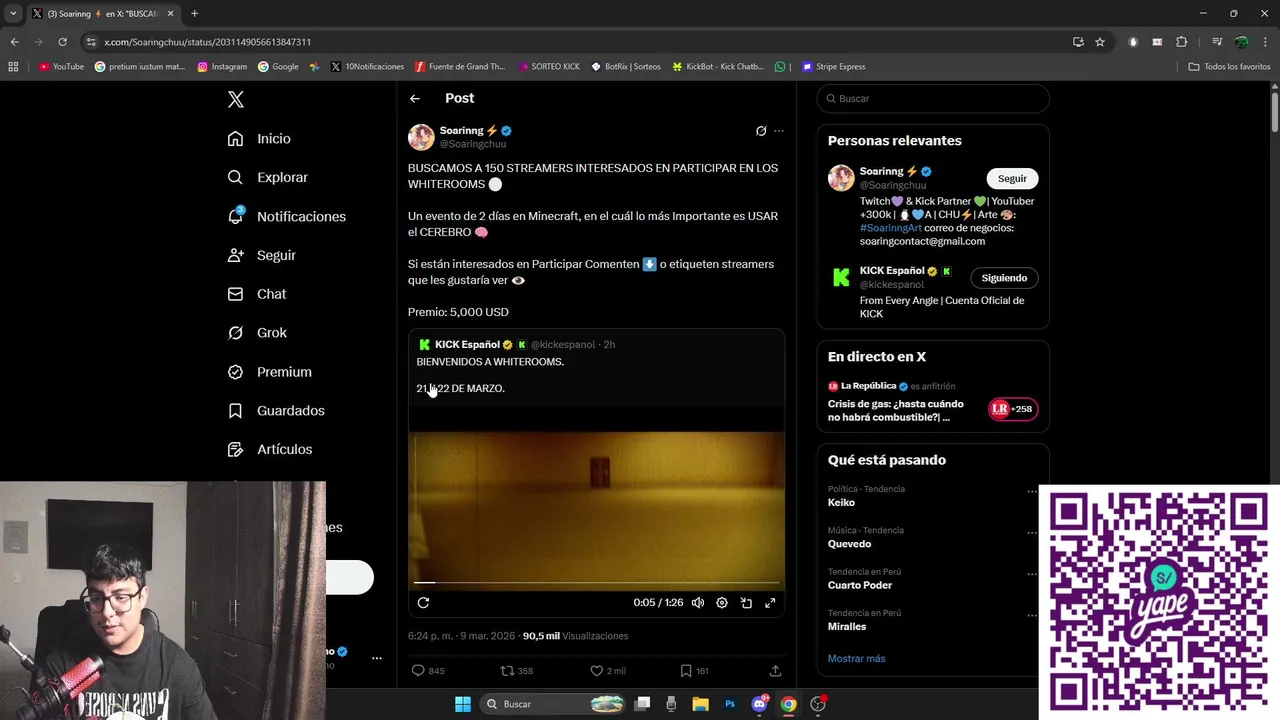1280x720 pixels.
Task: Open options for the Keiko trend
Action: [x=1032, y=491]
